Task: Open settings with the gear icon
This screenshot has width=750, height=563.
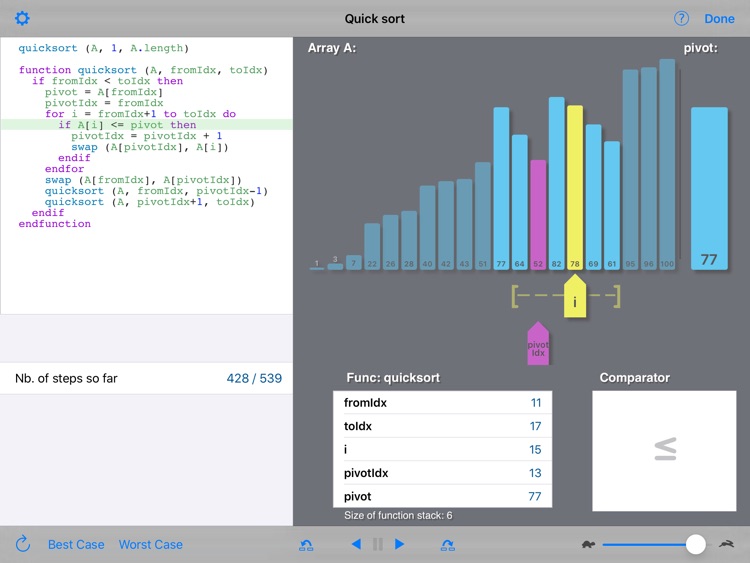Action: pyautogui.click(x=22, y=19)
